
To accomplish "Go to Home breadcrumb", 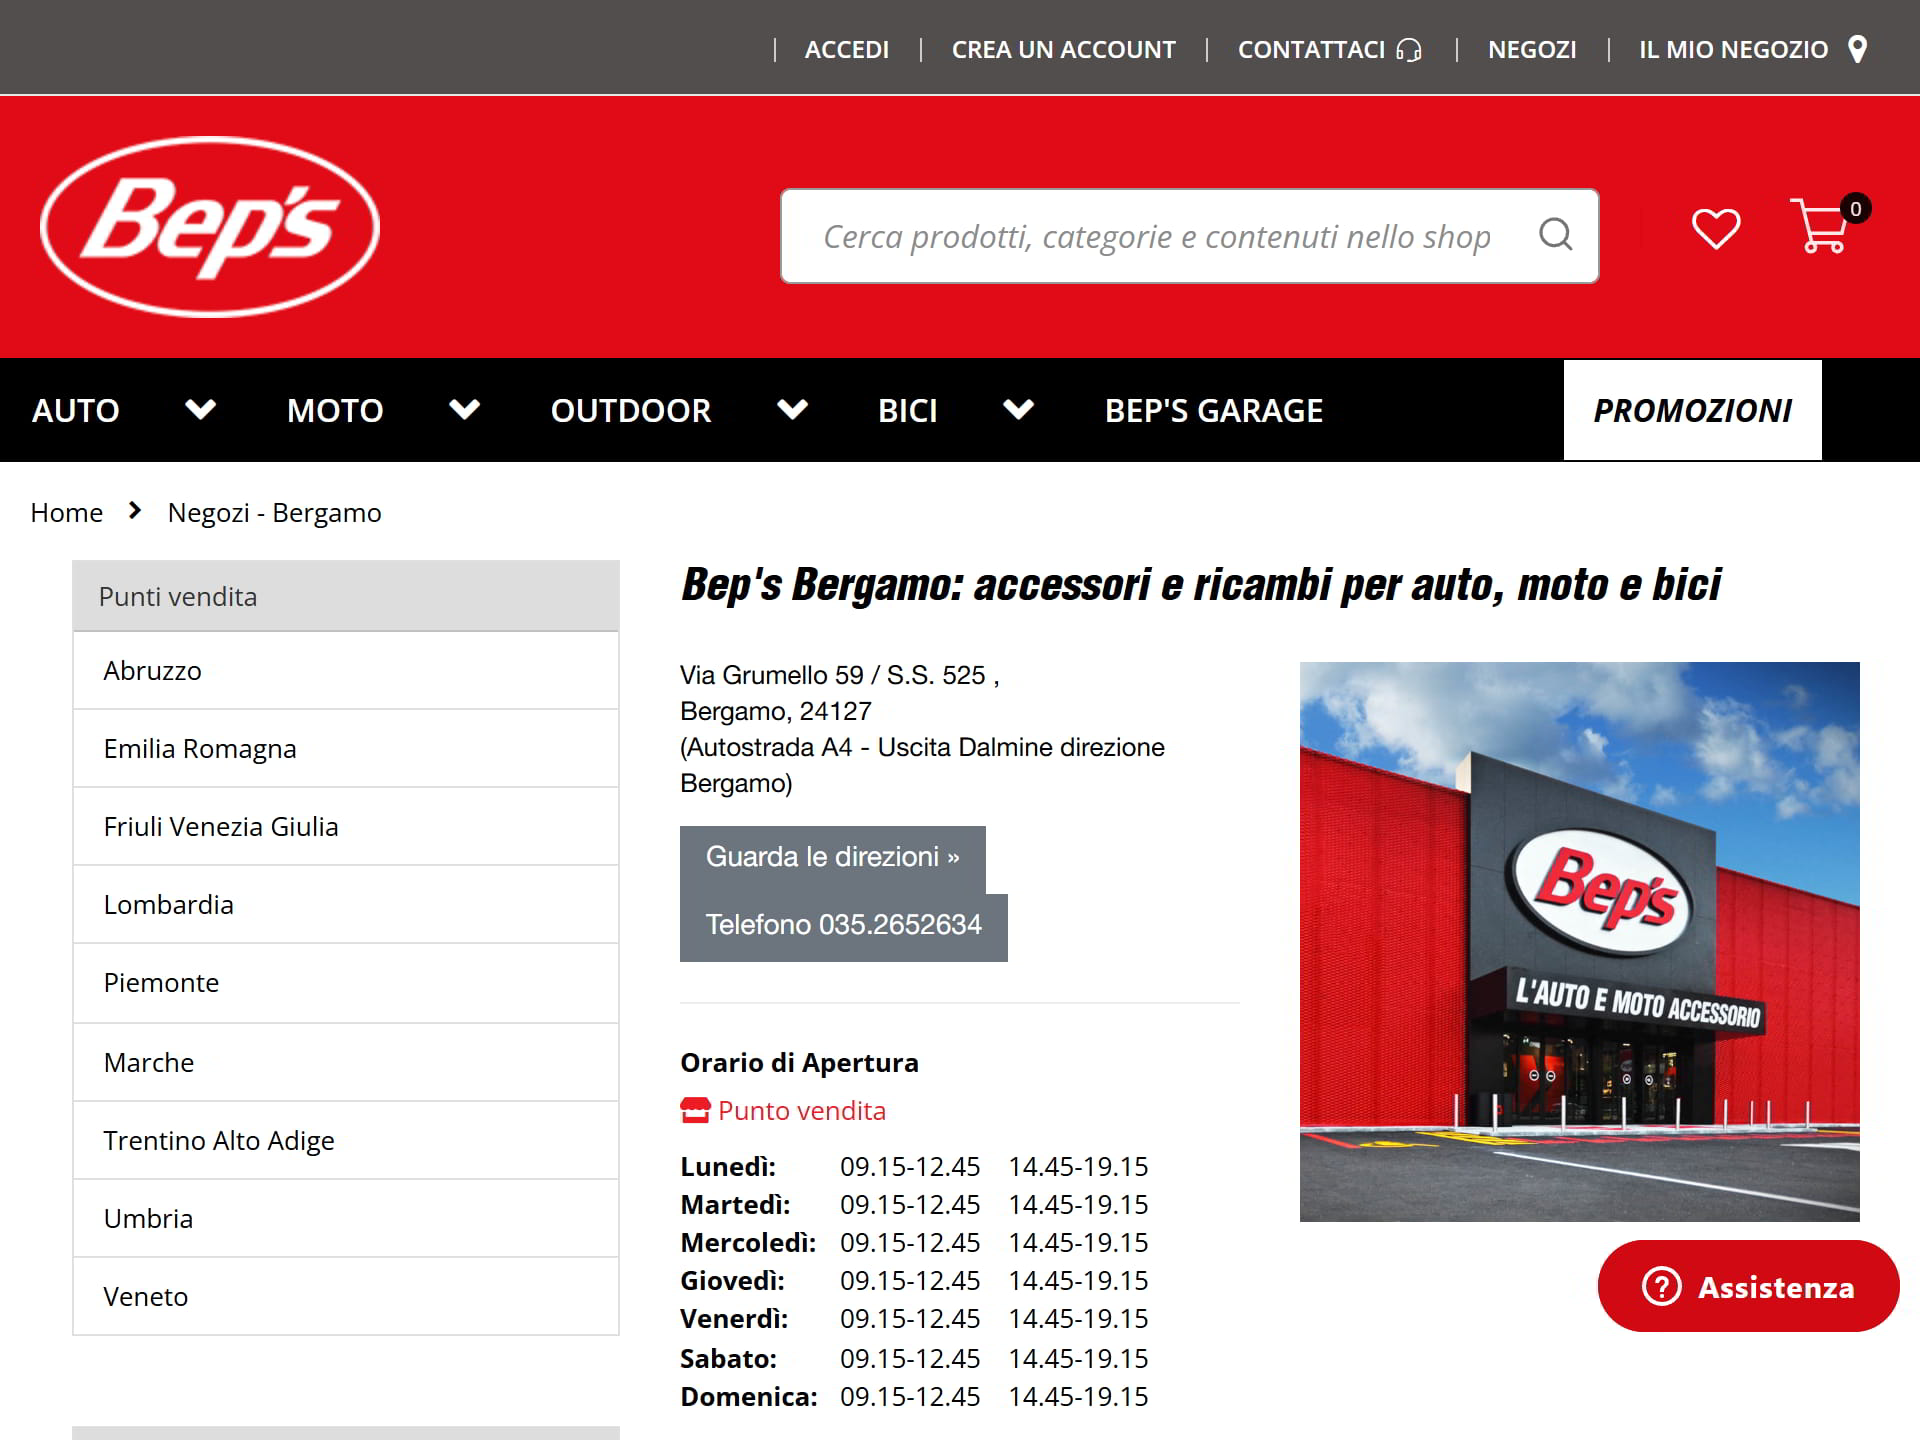I will 67,512.
